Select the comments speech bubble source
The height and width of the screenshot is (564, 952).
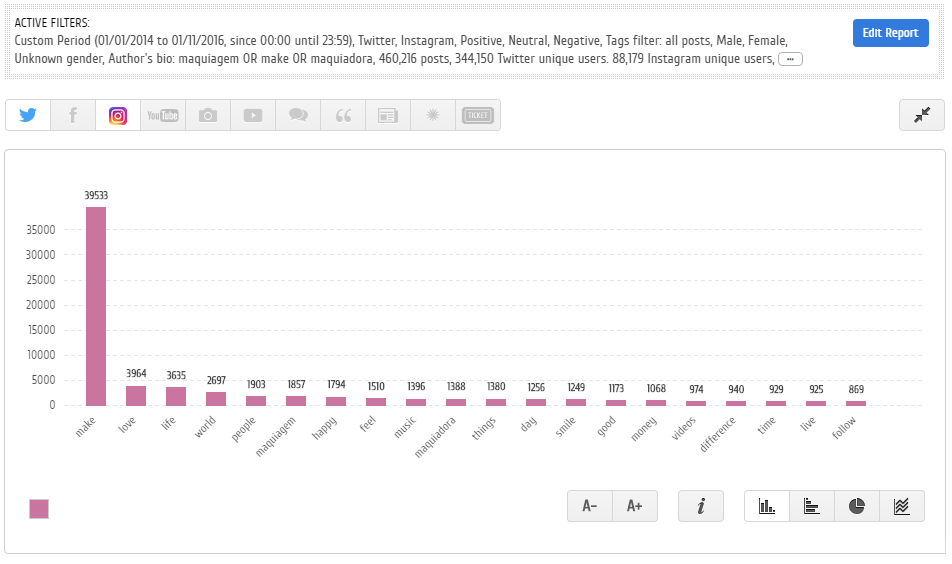tap(298, 115)
